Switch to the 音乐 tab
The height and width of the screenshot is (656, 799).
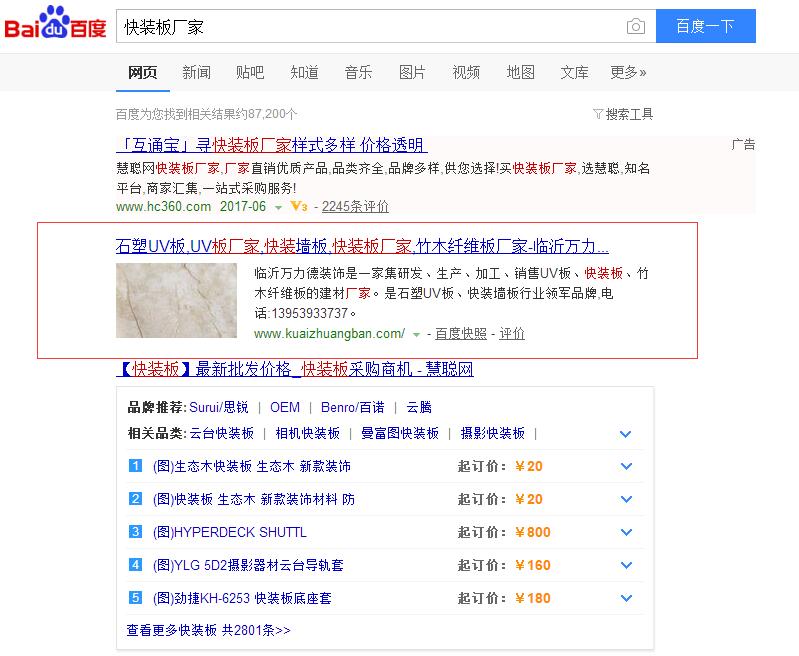coord(358,72)
